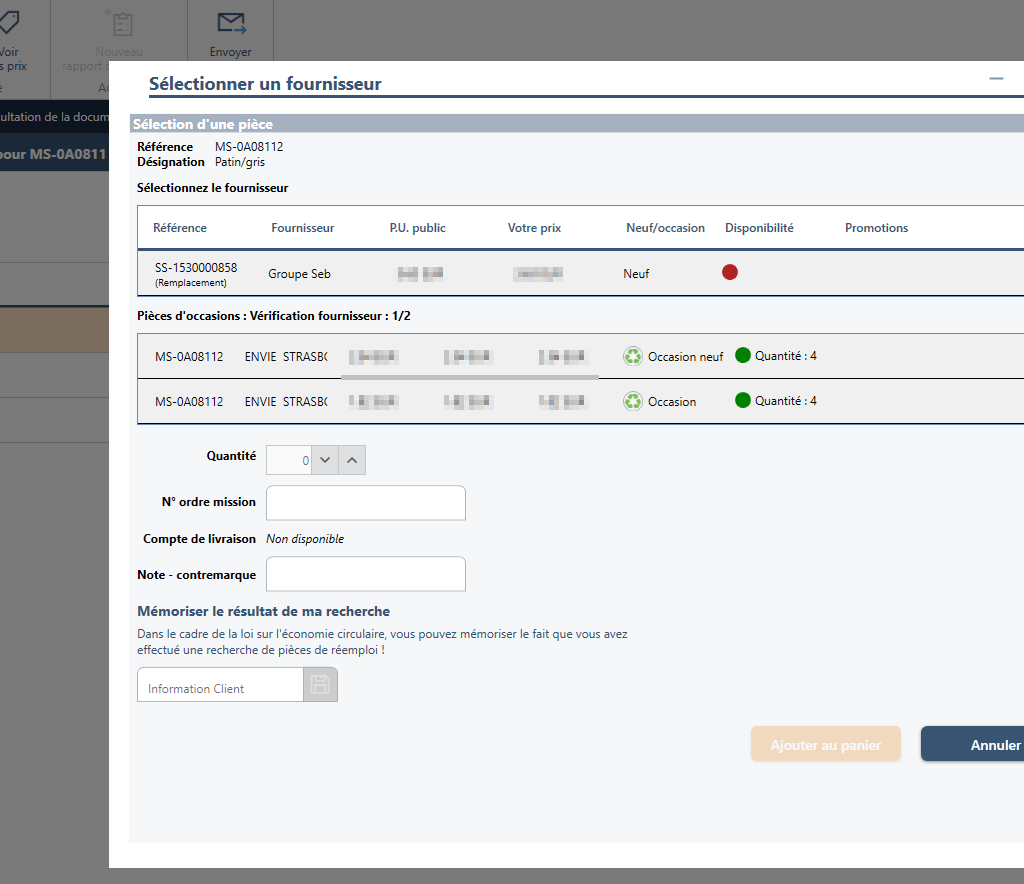
Task: Click recycle icon in Occasion neuf row
Action: (633, 356)
